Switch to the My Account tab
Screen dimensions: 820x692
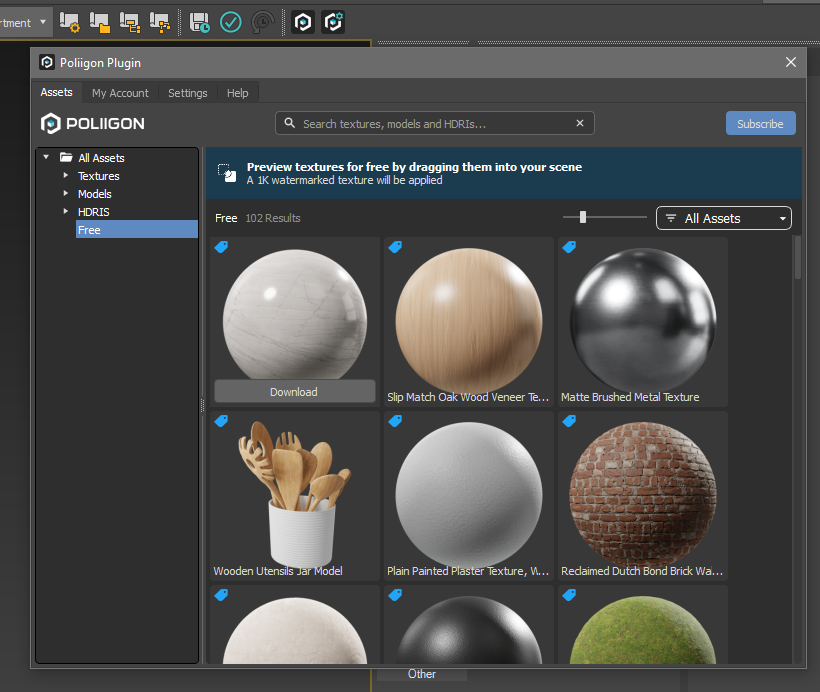(x=120, y=93)
